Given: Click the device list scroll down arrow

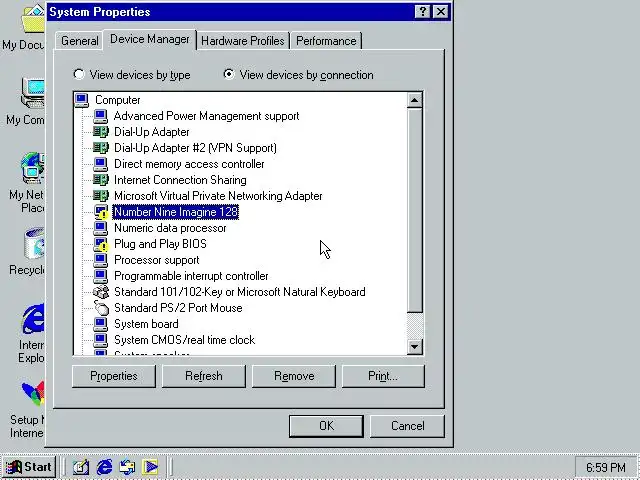Looking at the screenshot, I should 415,347.
